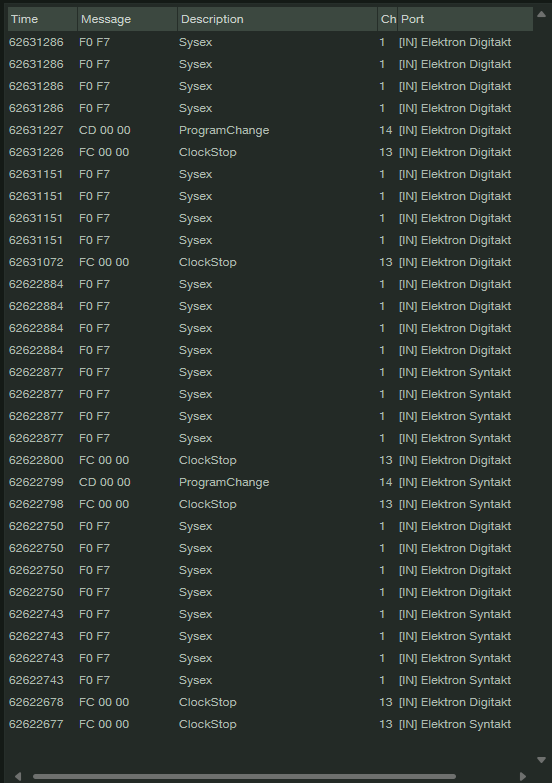
Task: Click FC 00 00 message in row 62622678
Action: tap(104, 702)
